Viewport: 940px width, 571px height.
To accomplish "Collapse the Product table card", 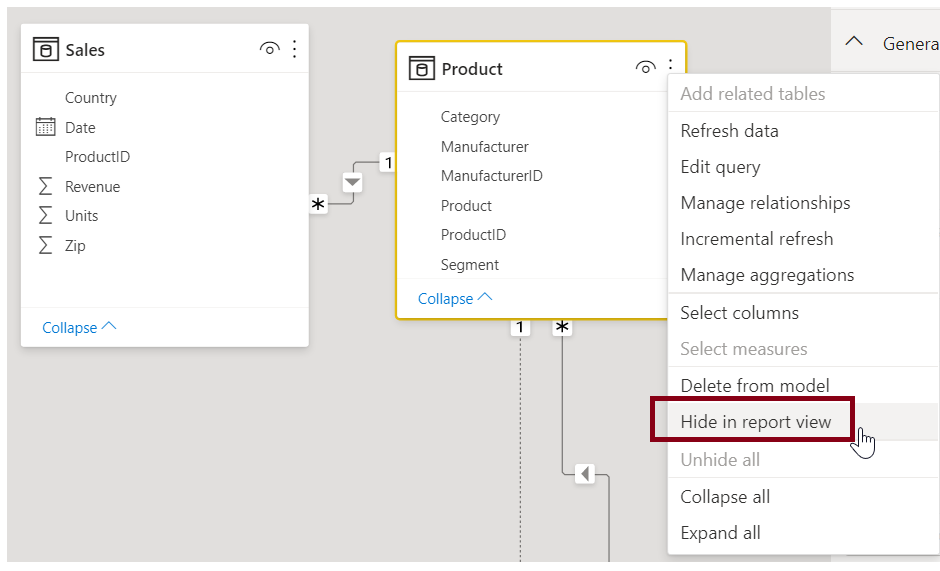I will click(455, 298).
